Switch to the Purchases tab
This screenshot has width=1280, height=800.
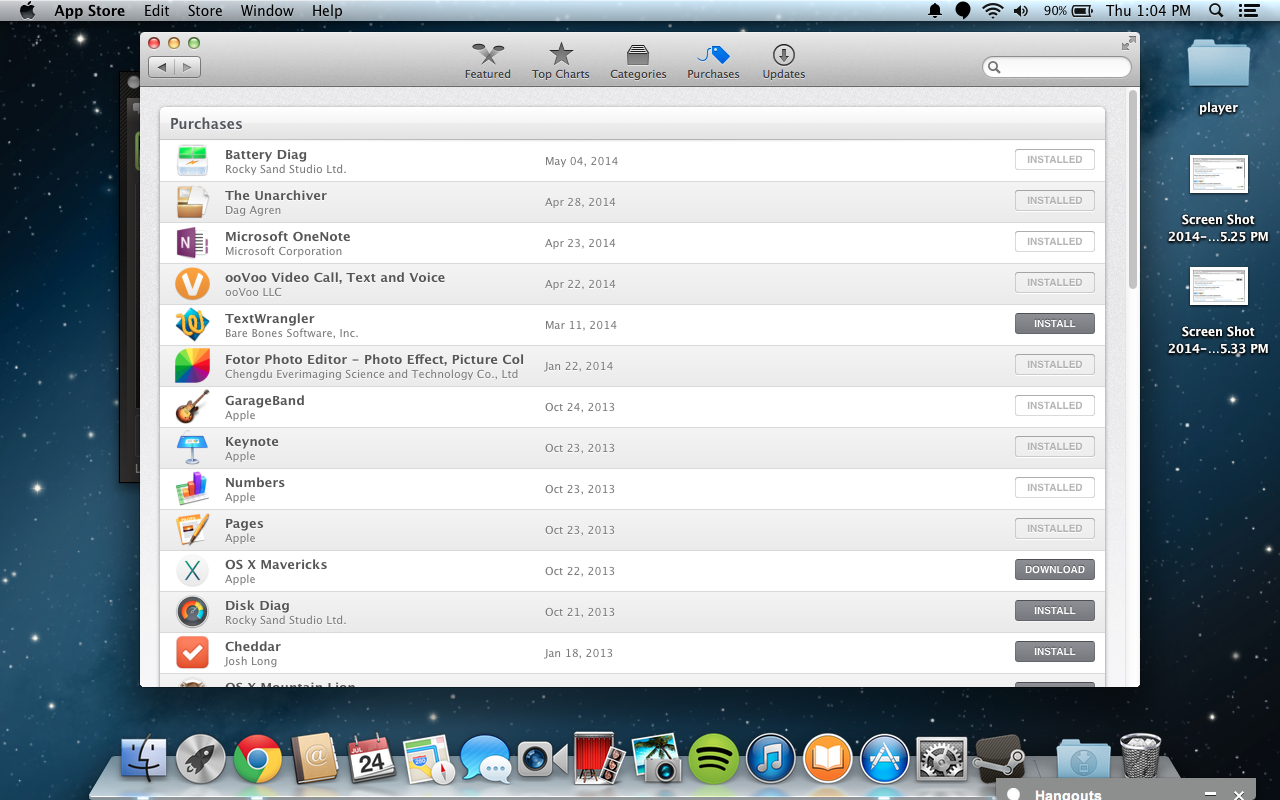click(x=713, y=61)
